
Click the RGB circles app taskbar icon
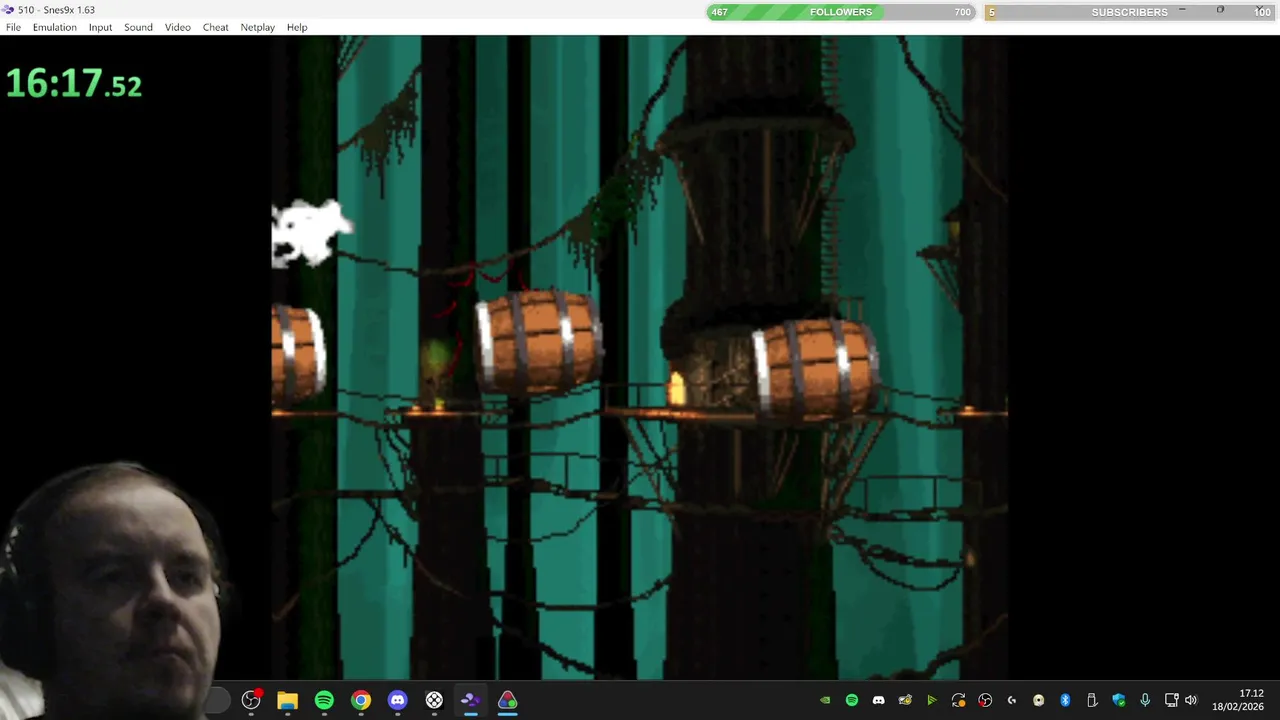point(507,700)
